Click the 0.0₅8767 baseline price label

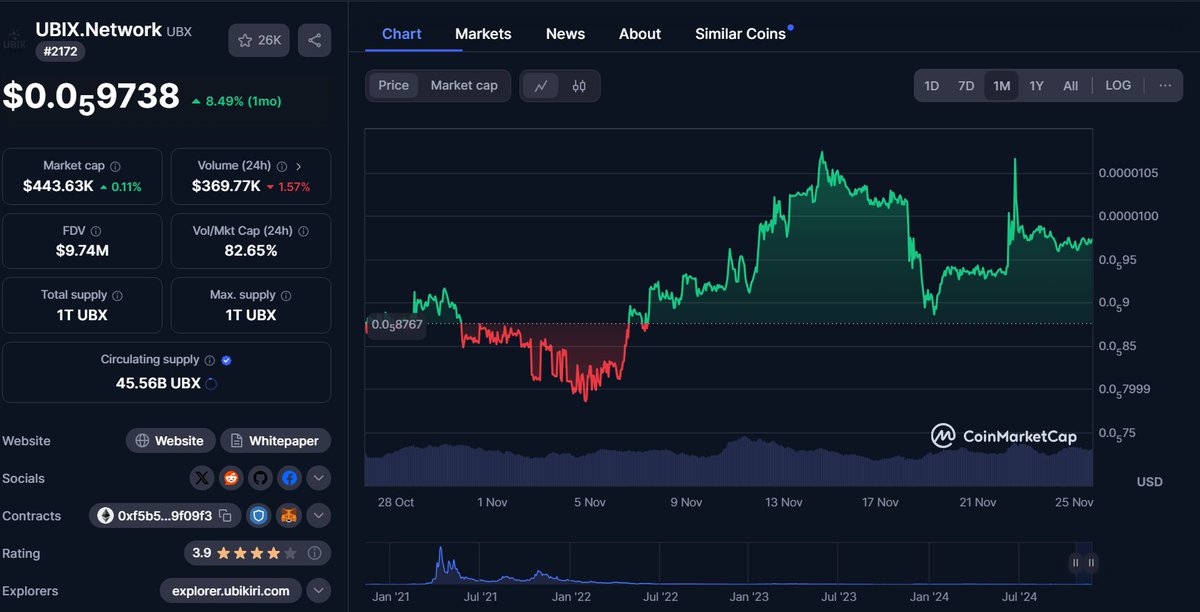[x=396, y=325]
